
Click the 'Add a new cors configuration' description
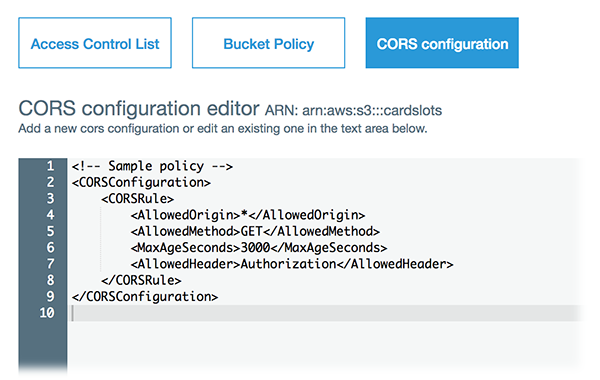click(x=223, y=129)
